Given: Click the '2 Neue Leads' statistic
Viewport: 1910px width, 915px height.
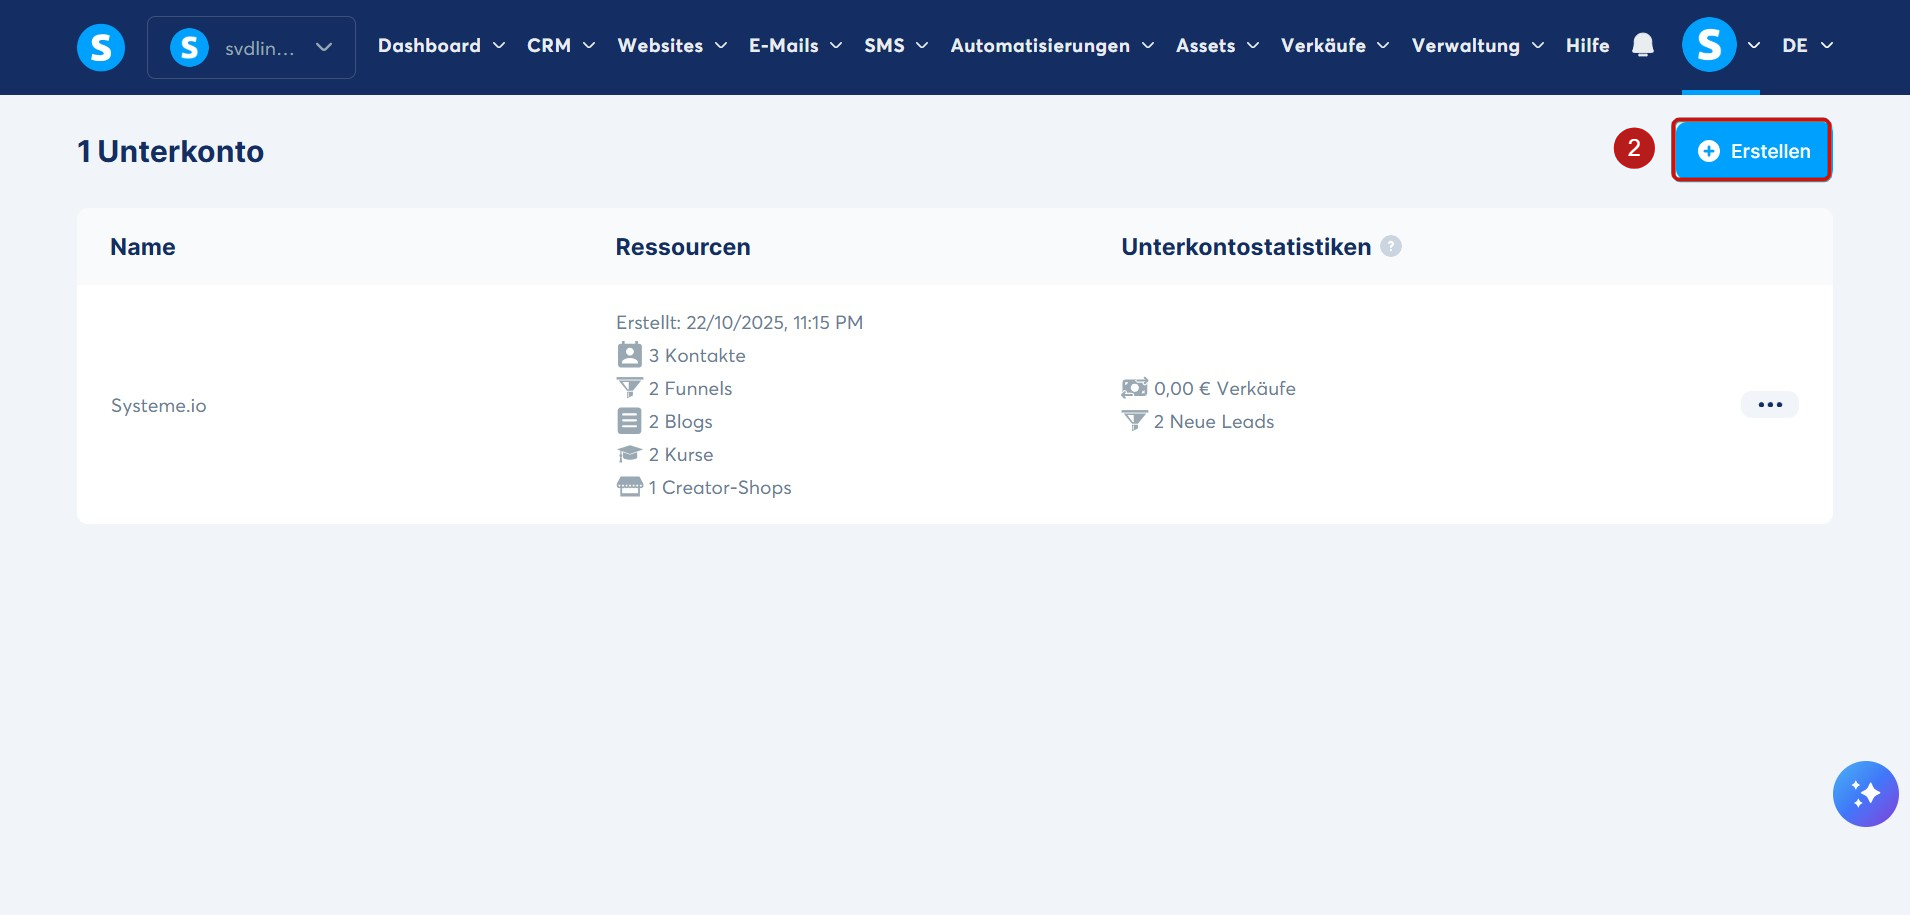Looking at the screenshot, I should click(1214, 421).
